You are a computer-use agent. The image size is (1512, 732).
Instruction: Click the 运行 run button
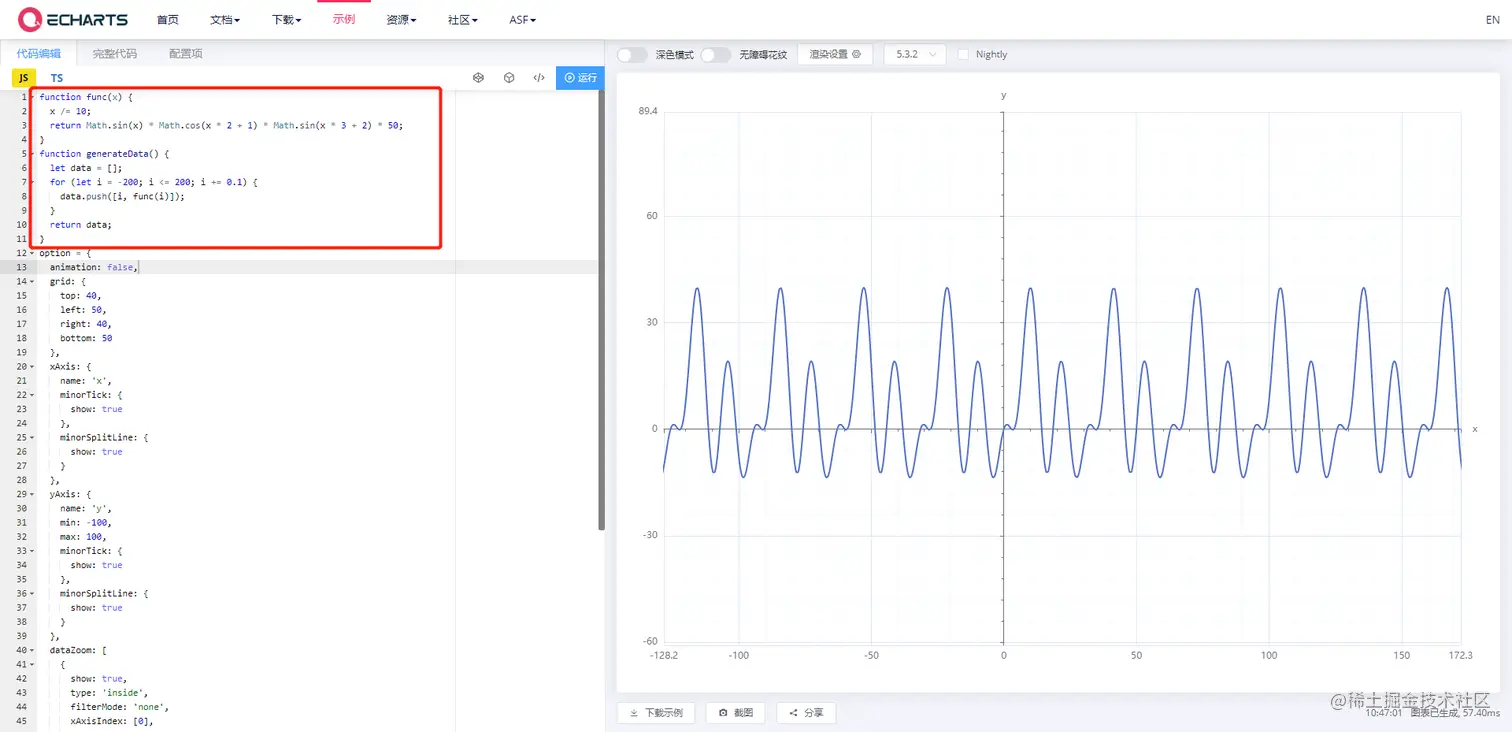[580, 77]
